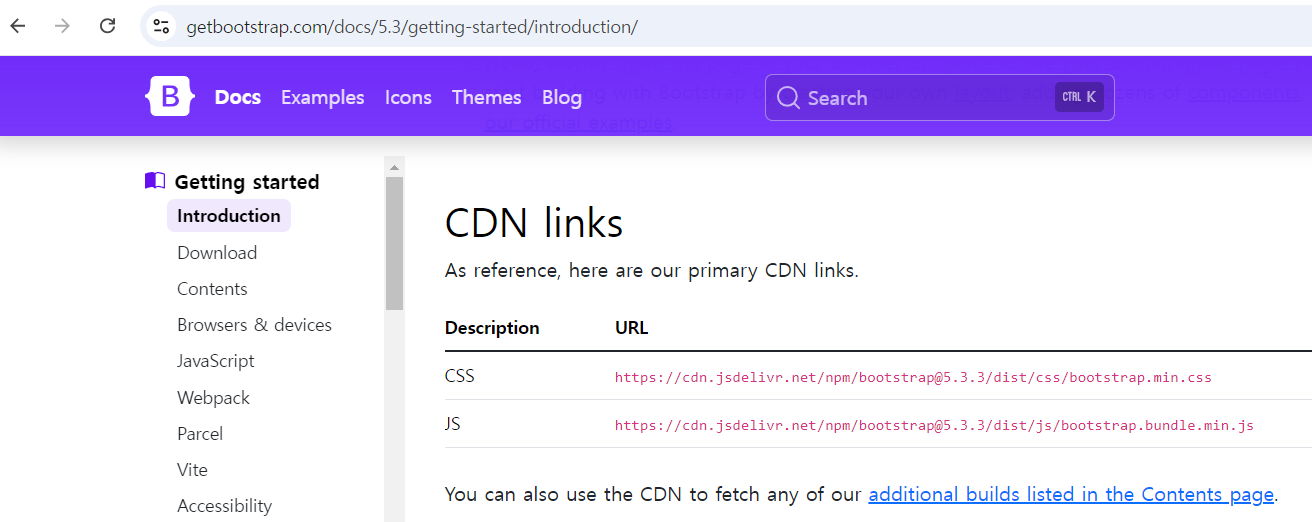
Task: Open the JavaScript sidebar page
Action: point(216,361)
